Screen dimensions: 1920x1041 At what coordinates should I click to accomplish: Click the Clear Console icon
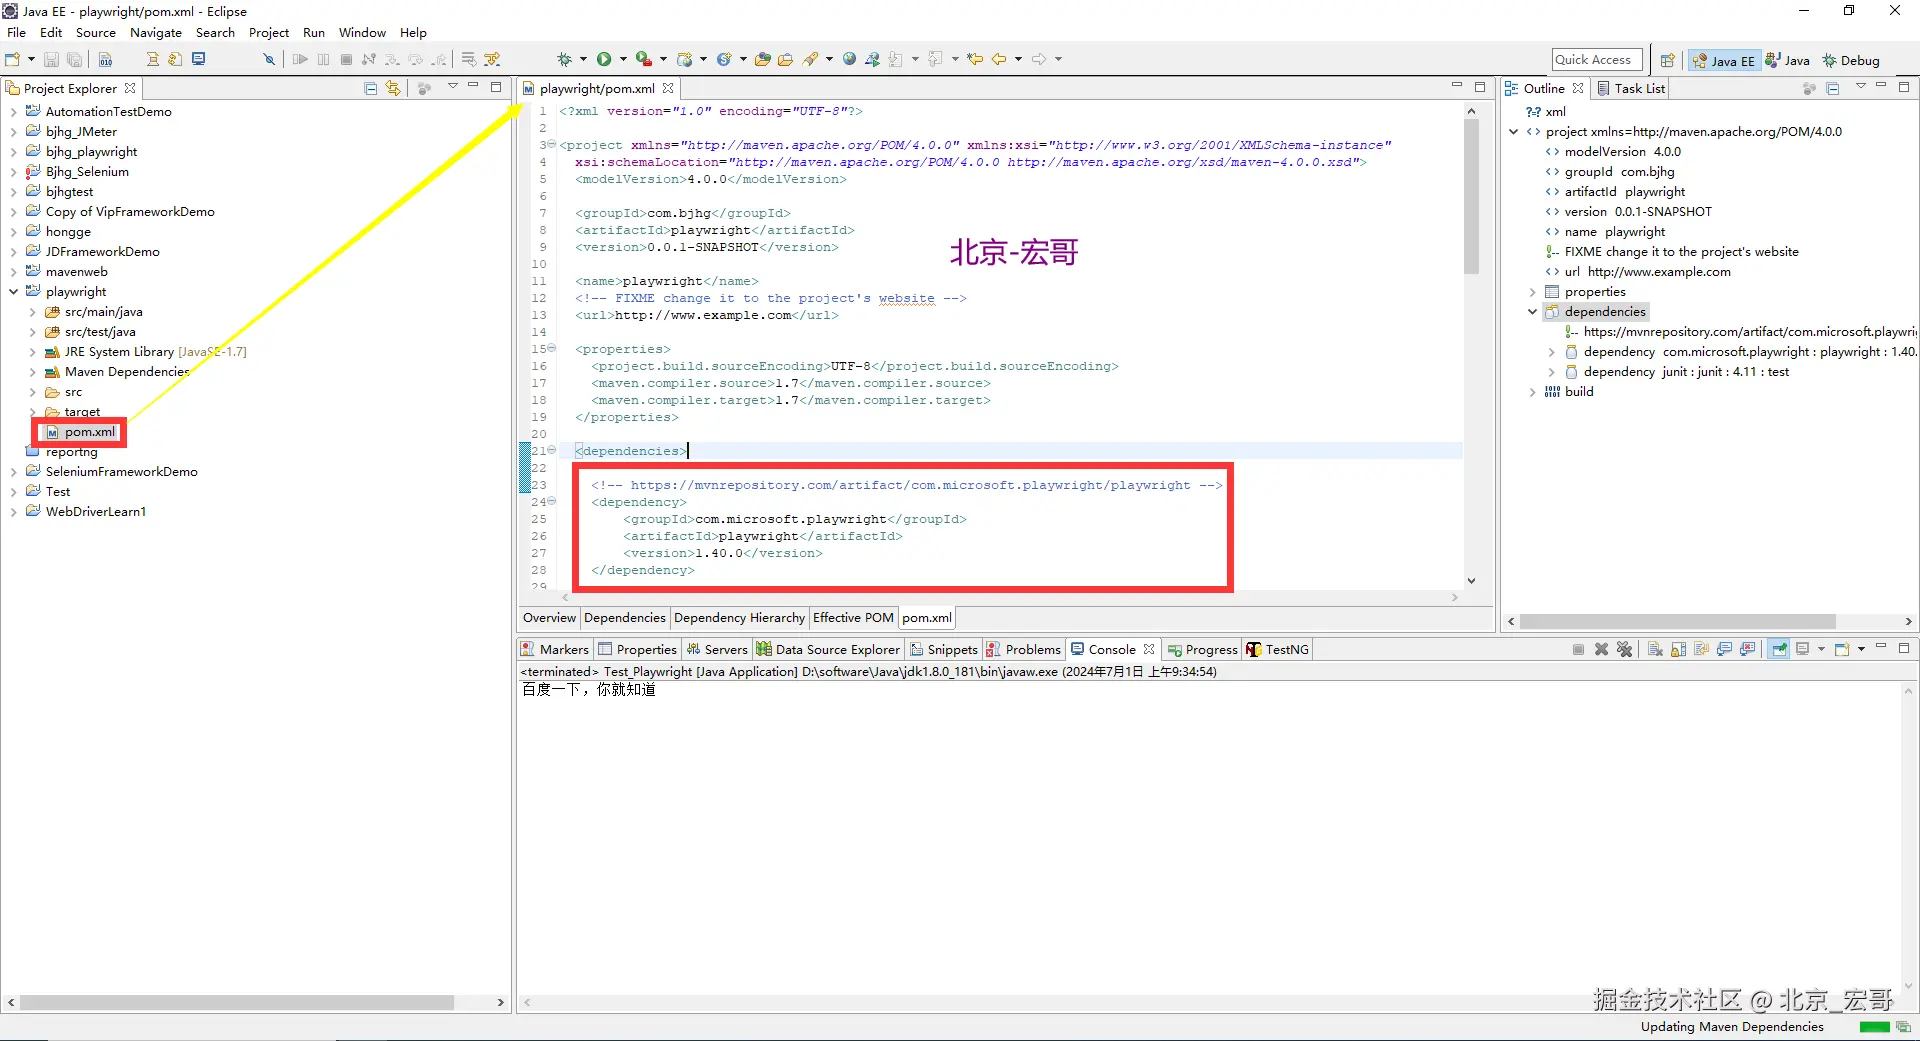click(x=1655, y=649)
